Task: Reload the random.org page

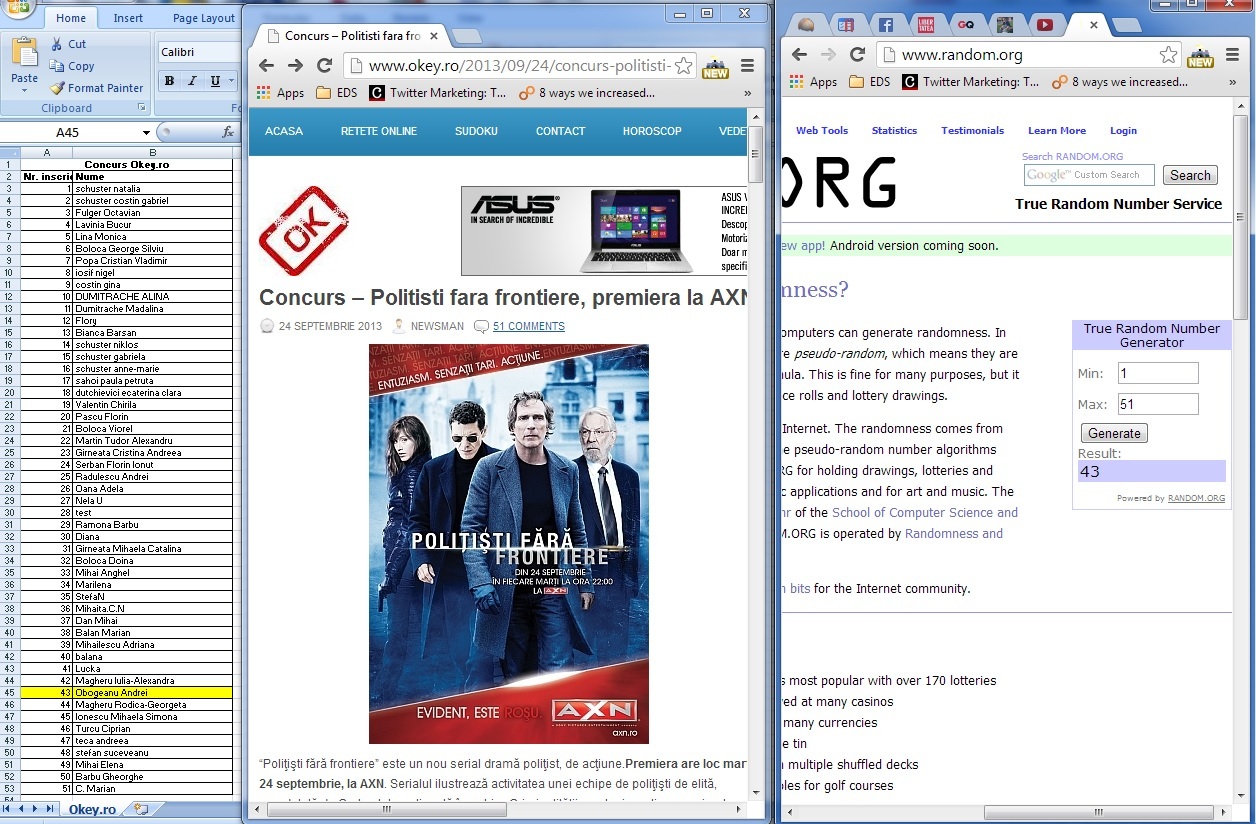Action: coord(857,55)
